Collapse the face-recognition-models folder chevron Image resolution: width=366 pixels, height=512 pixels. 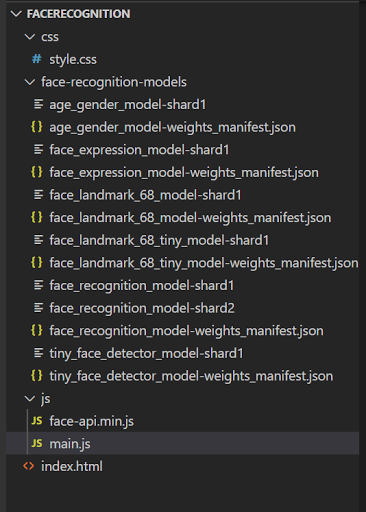pos(30,82)
